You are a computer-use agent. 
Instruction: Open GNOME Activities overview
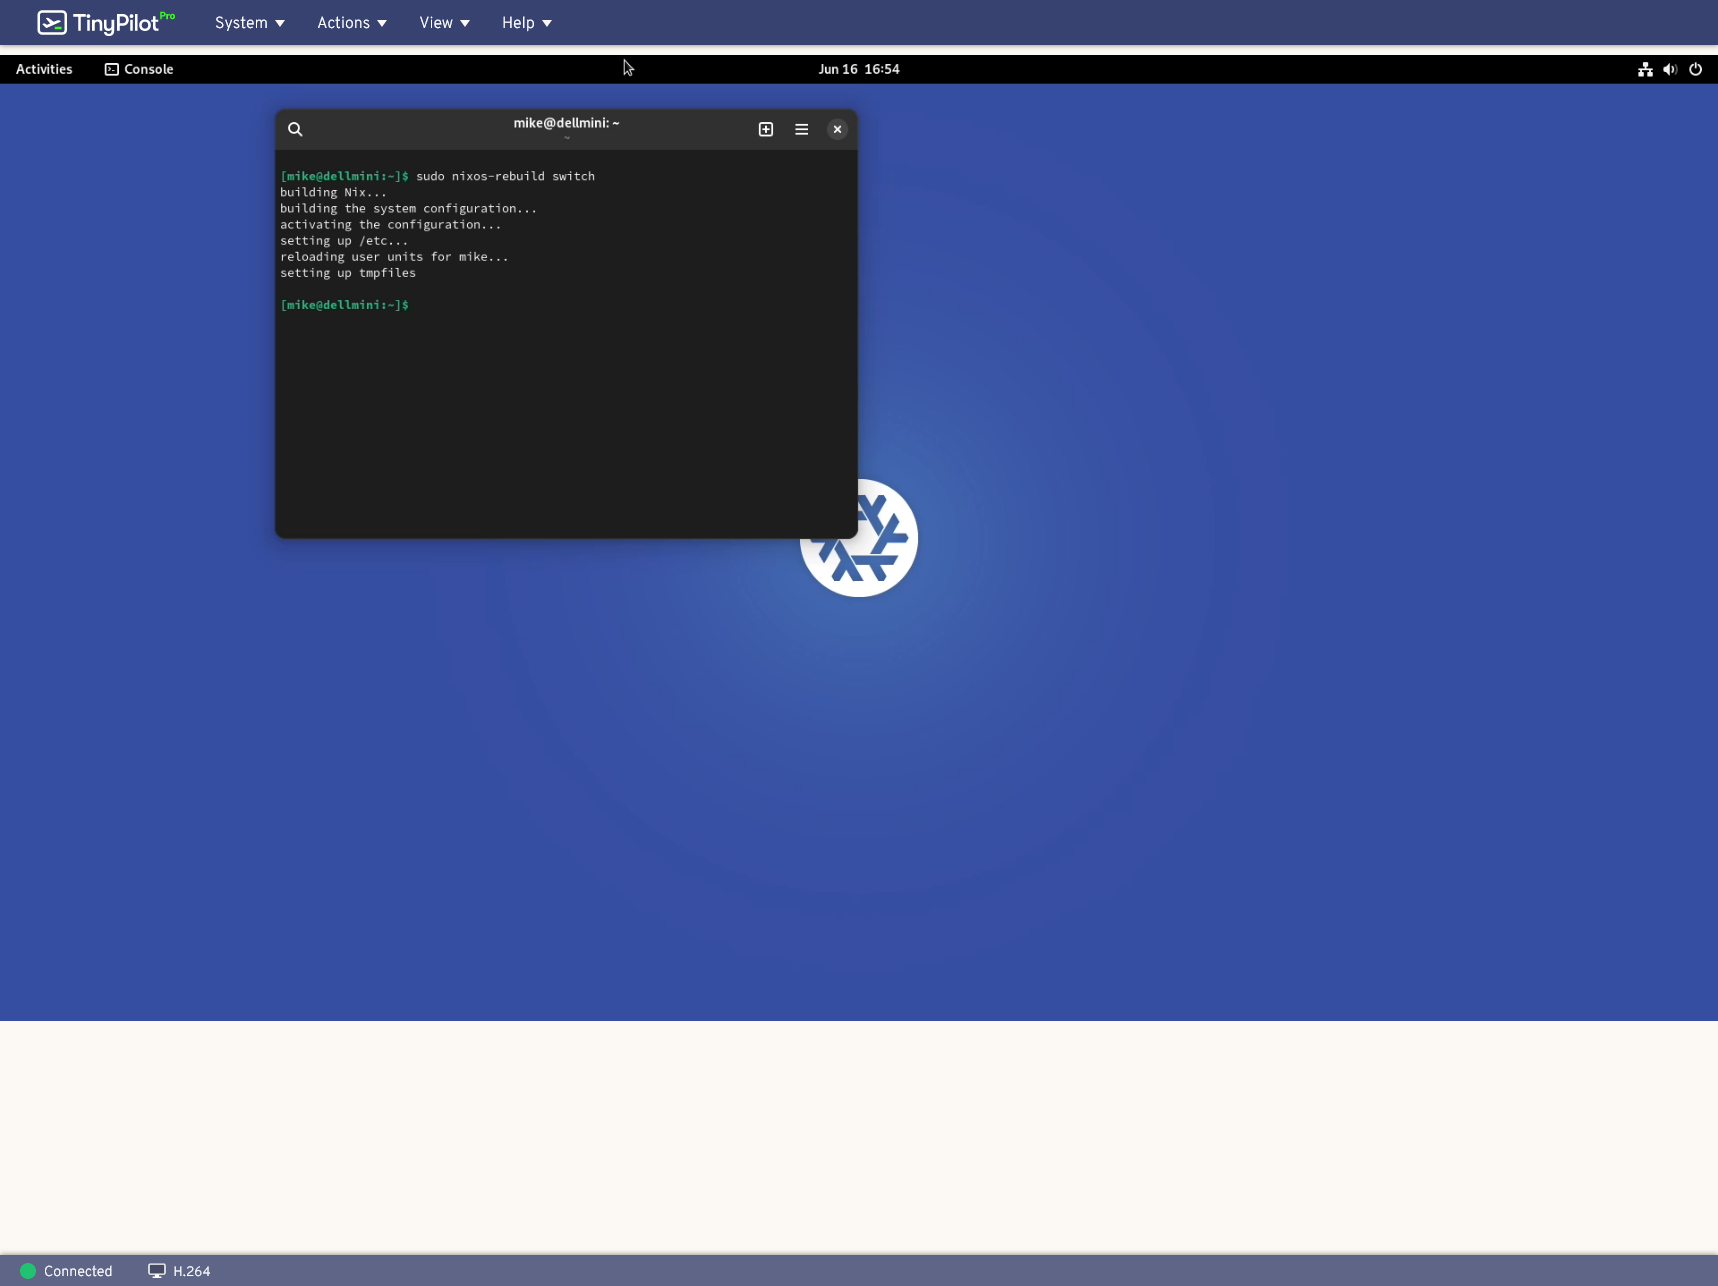[44, 69]
